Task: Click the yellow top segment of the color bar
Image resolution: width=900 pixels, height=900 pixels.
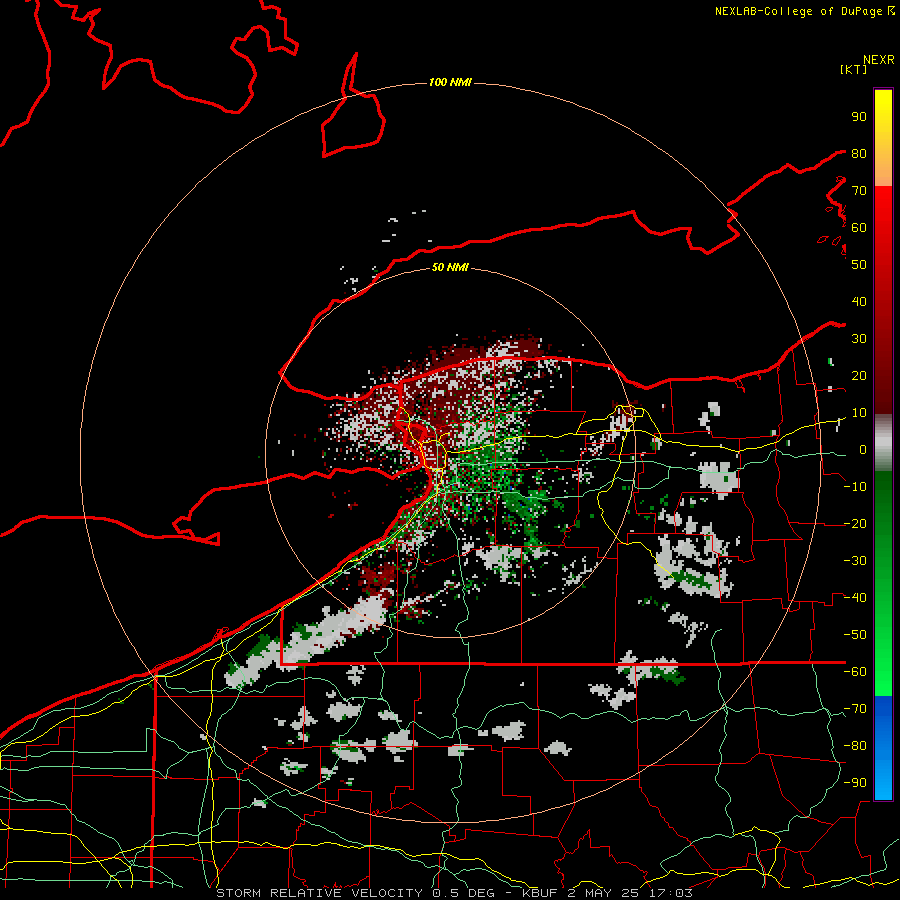Action: pos(883,122)
